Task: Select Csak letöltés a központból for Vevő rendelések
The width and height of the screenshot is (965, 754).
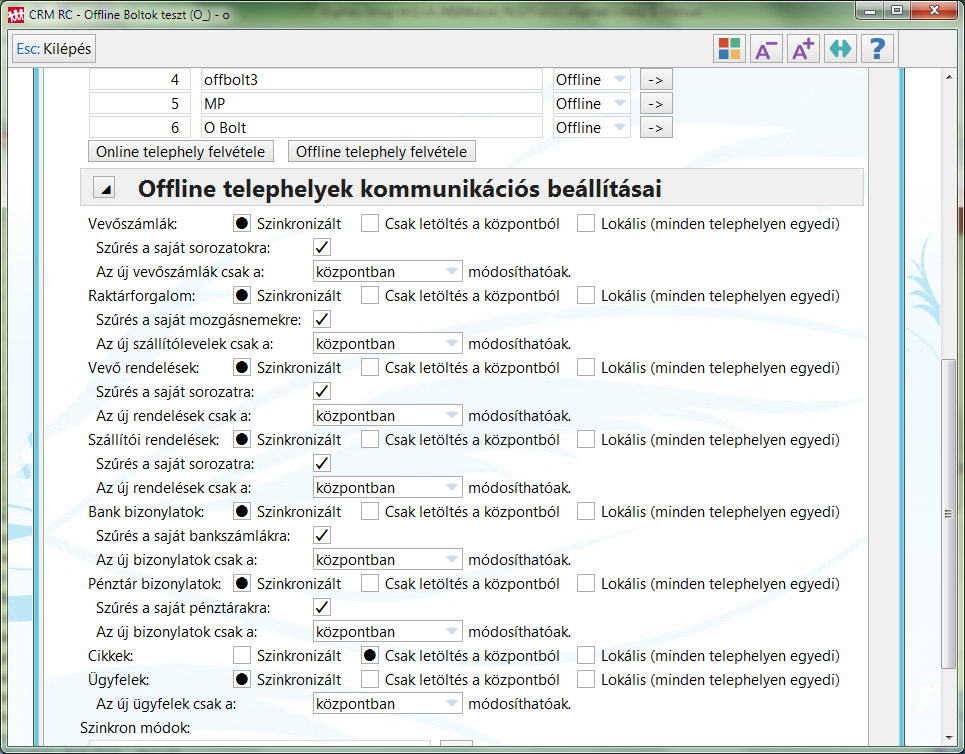Action: (x=370, y=367)
